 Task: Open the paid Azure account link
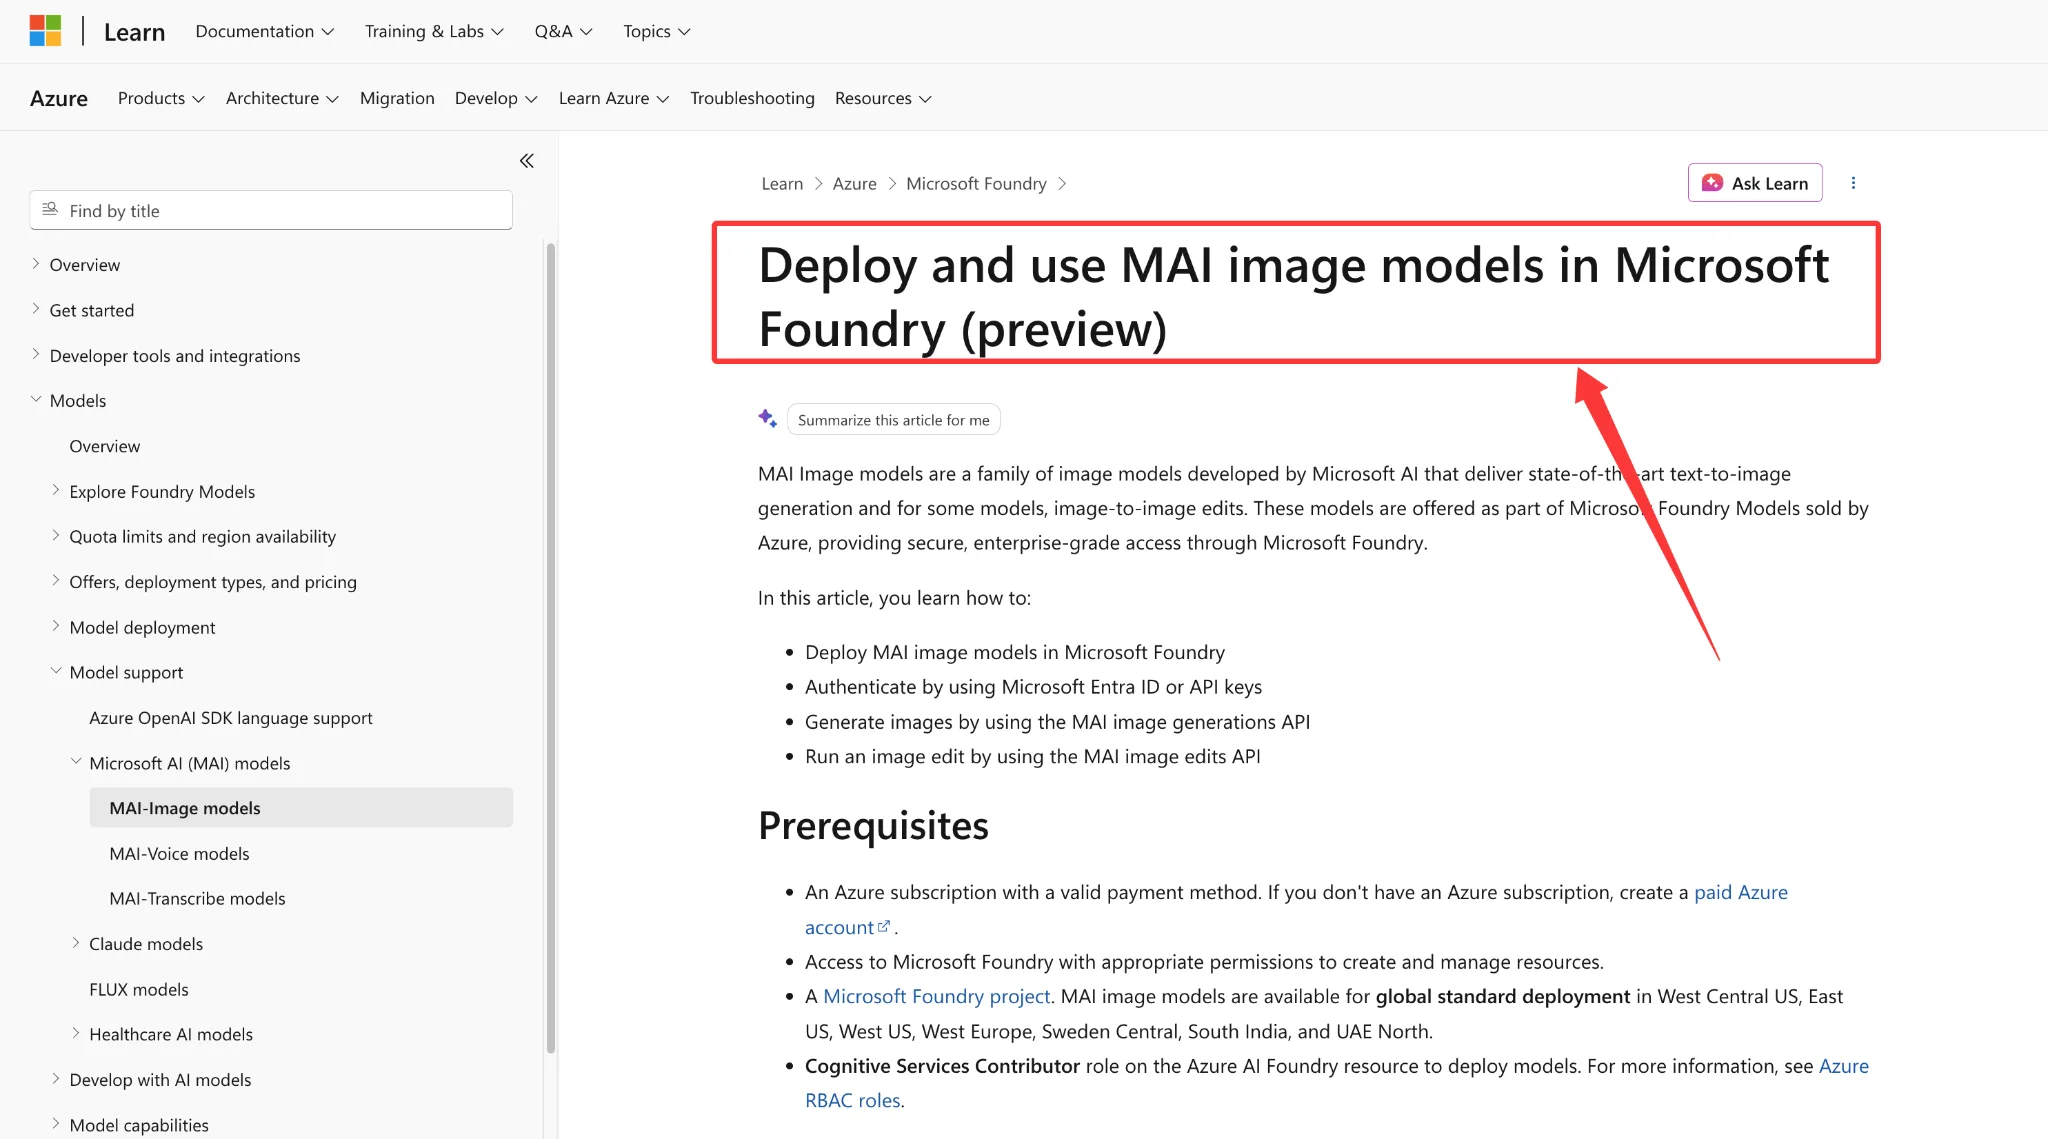(1741, 893)
